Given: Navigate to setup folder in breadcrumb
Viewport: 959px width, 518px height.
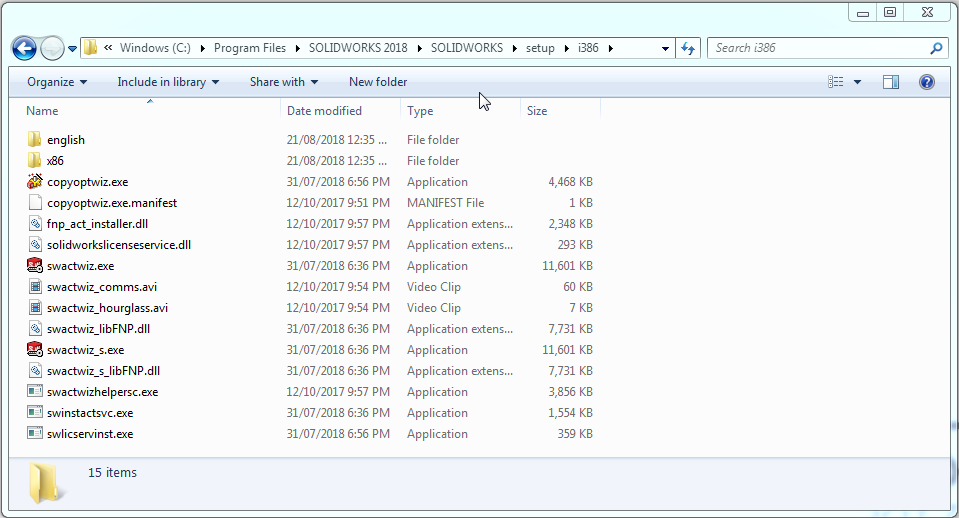Looking at the screenshot, I should [540, 48].
